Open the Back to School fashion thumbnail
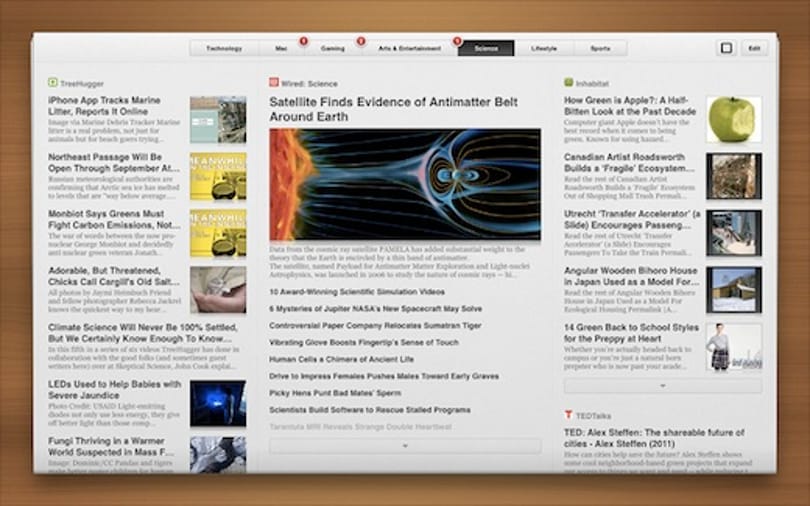Screen dimensions: 810x506 [x=734, y=346]
